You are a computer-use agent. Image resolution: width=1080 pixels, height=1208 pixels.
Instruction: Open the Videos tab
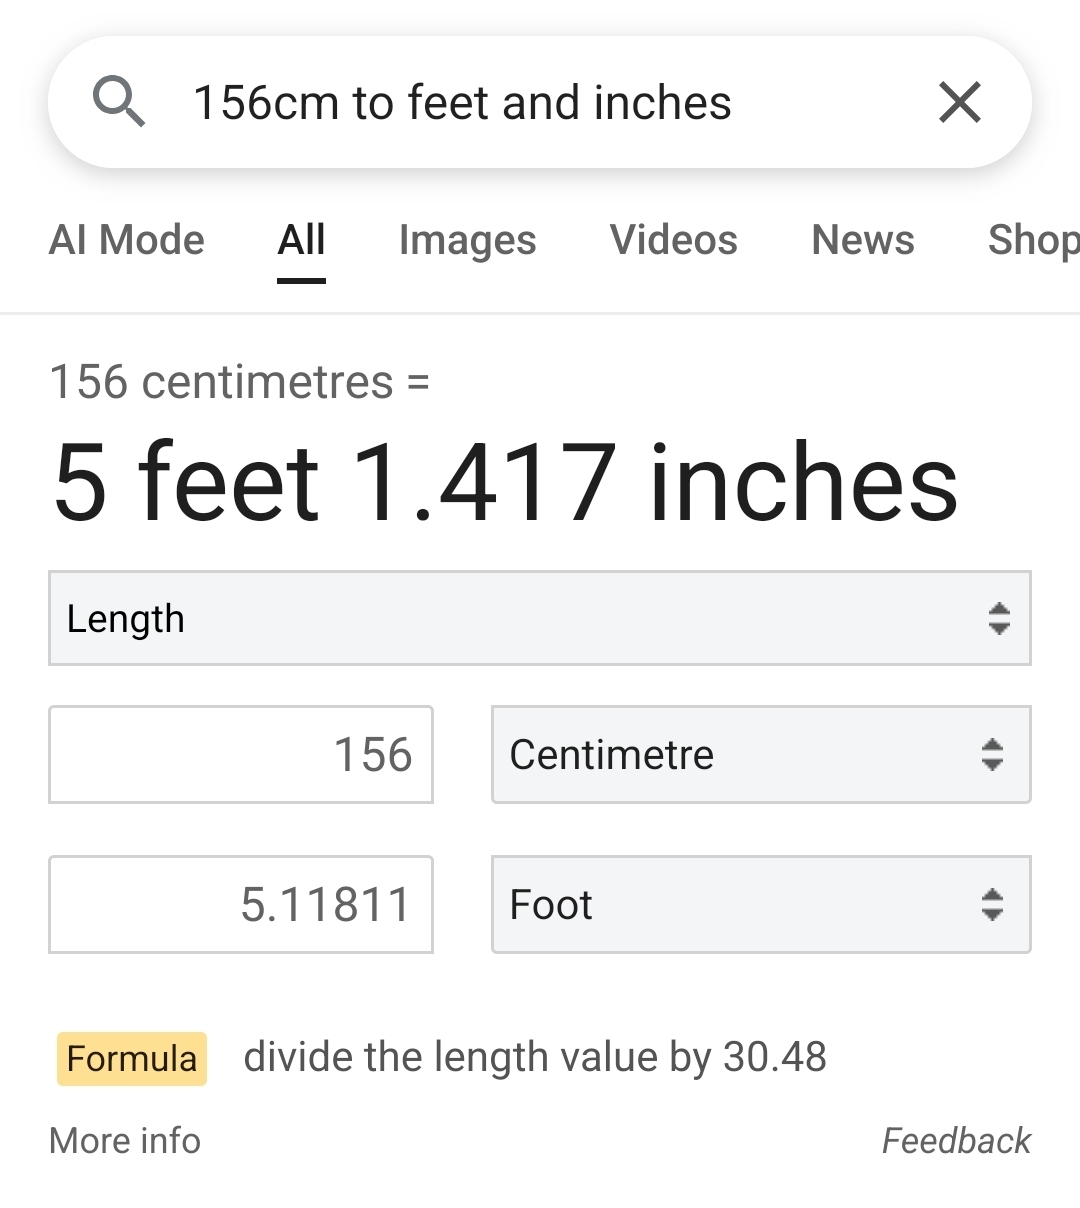tap(674, 240)
